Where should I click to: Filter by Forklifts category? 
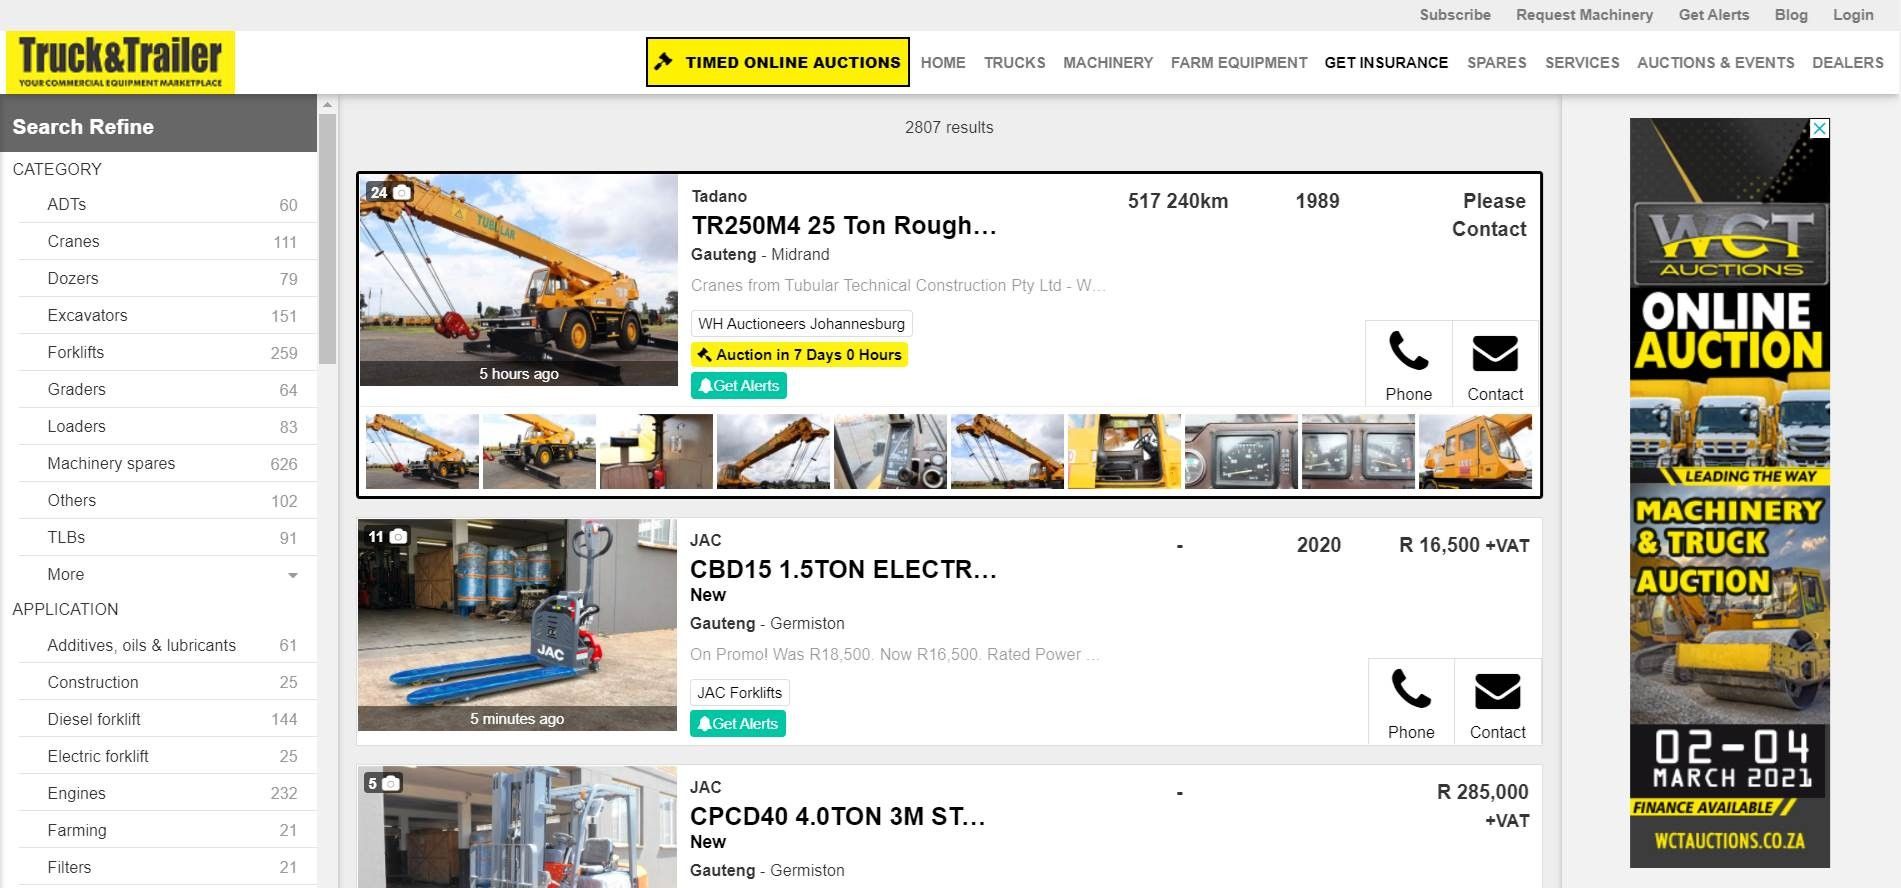point(167,352)
